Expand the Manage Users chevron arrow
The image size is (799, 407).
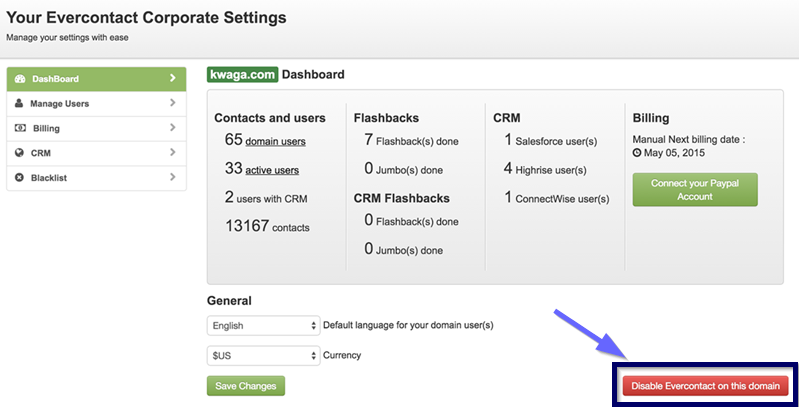click(x=173, y=103)
